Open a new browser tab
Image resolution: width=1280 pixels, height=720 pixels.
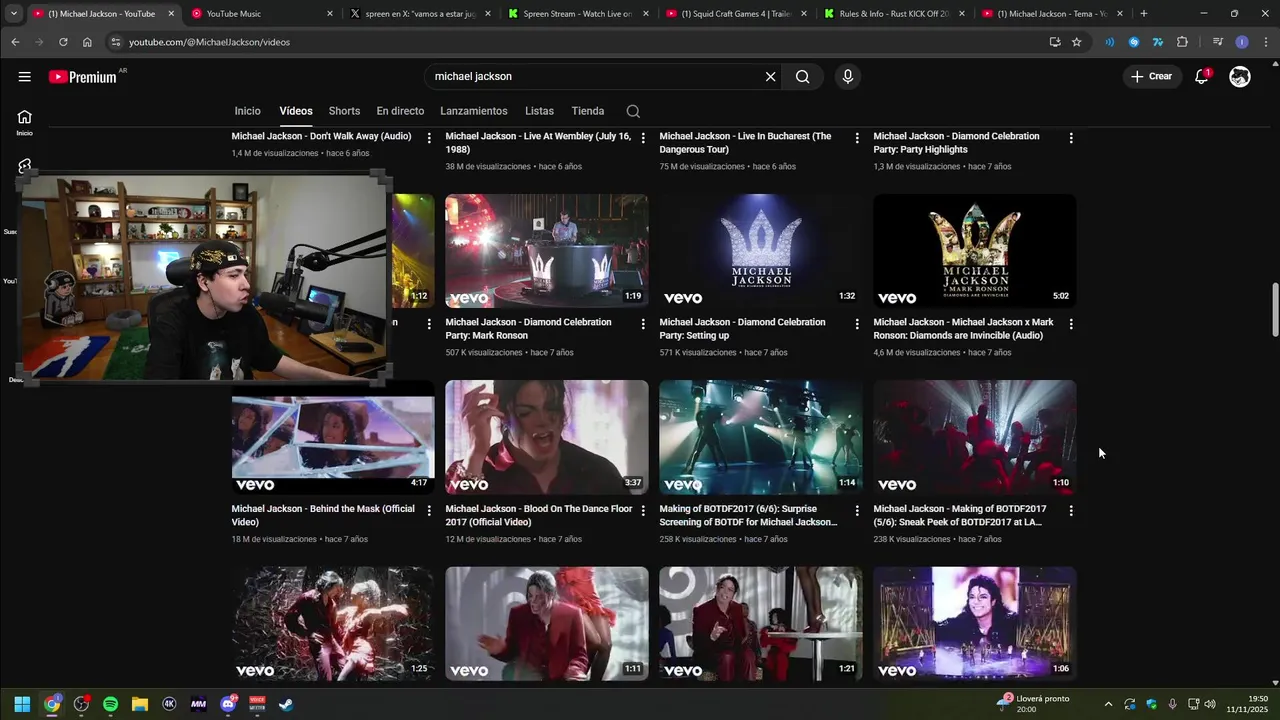(1144, 14)
